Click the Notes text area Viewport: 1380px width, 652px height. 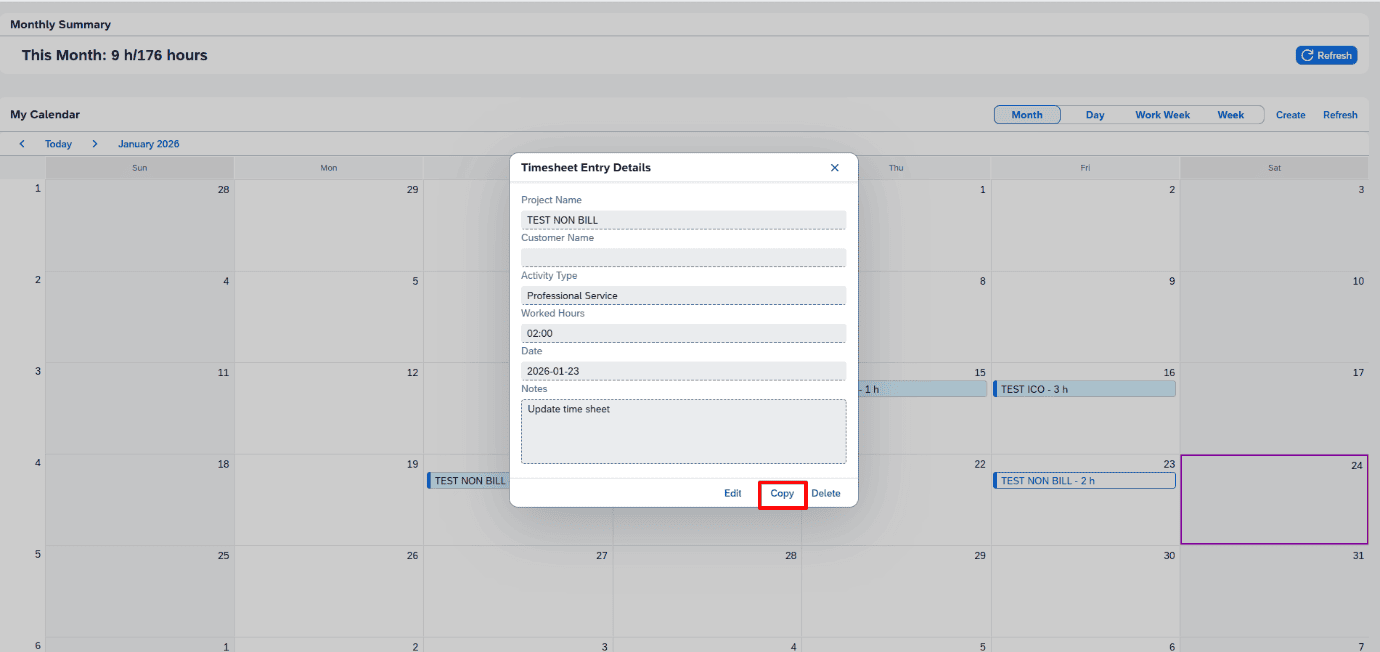[x=683, y=431]
